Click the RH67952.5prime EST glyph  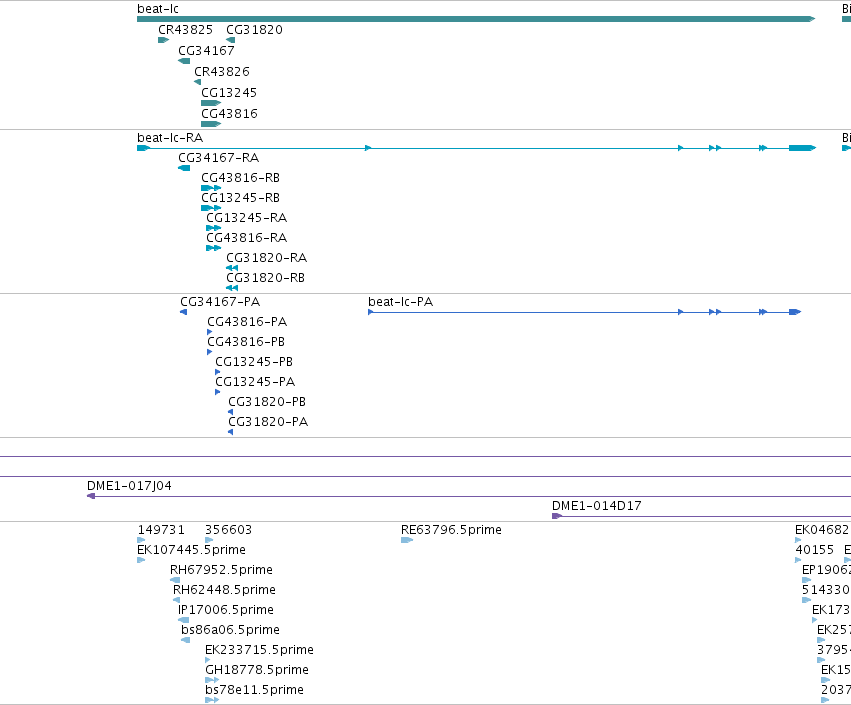coord(175,580)
